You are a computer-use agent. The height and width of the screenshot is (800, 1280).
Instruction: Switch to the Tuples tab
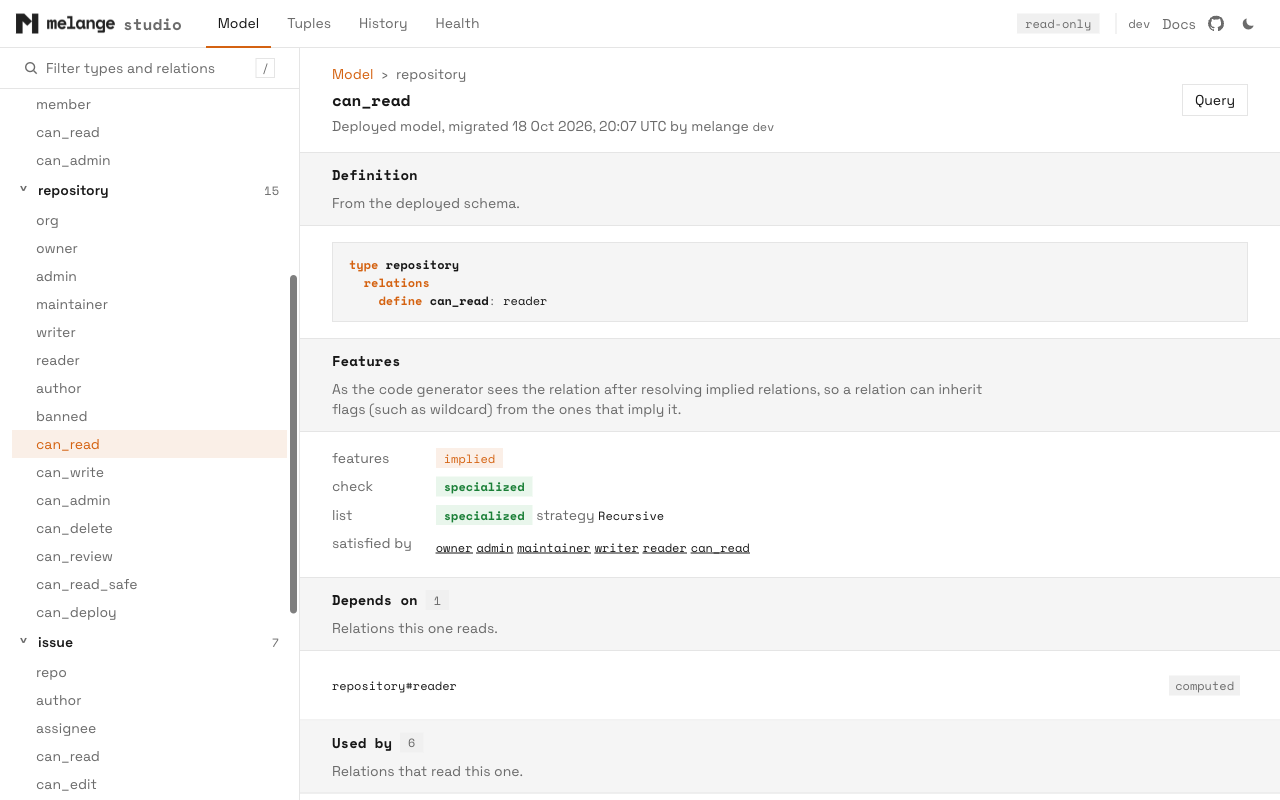309,23
